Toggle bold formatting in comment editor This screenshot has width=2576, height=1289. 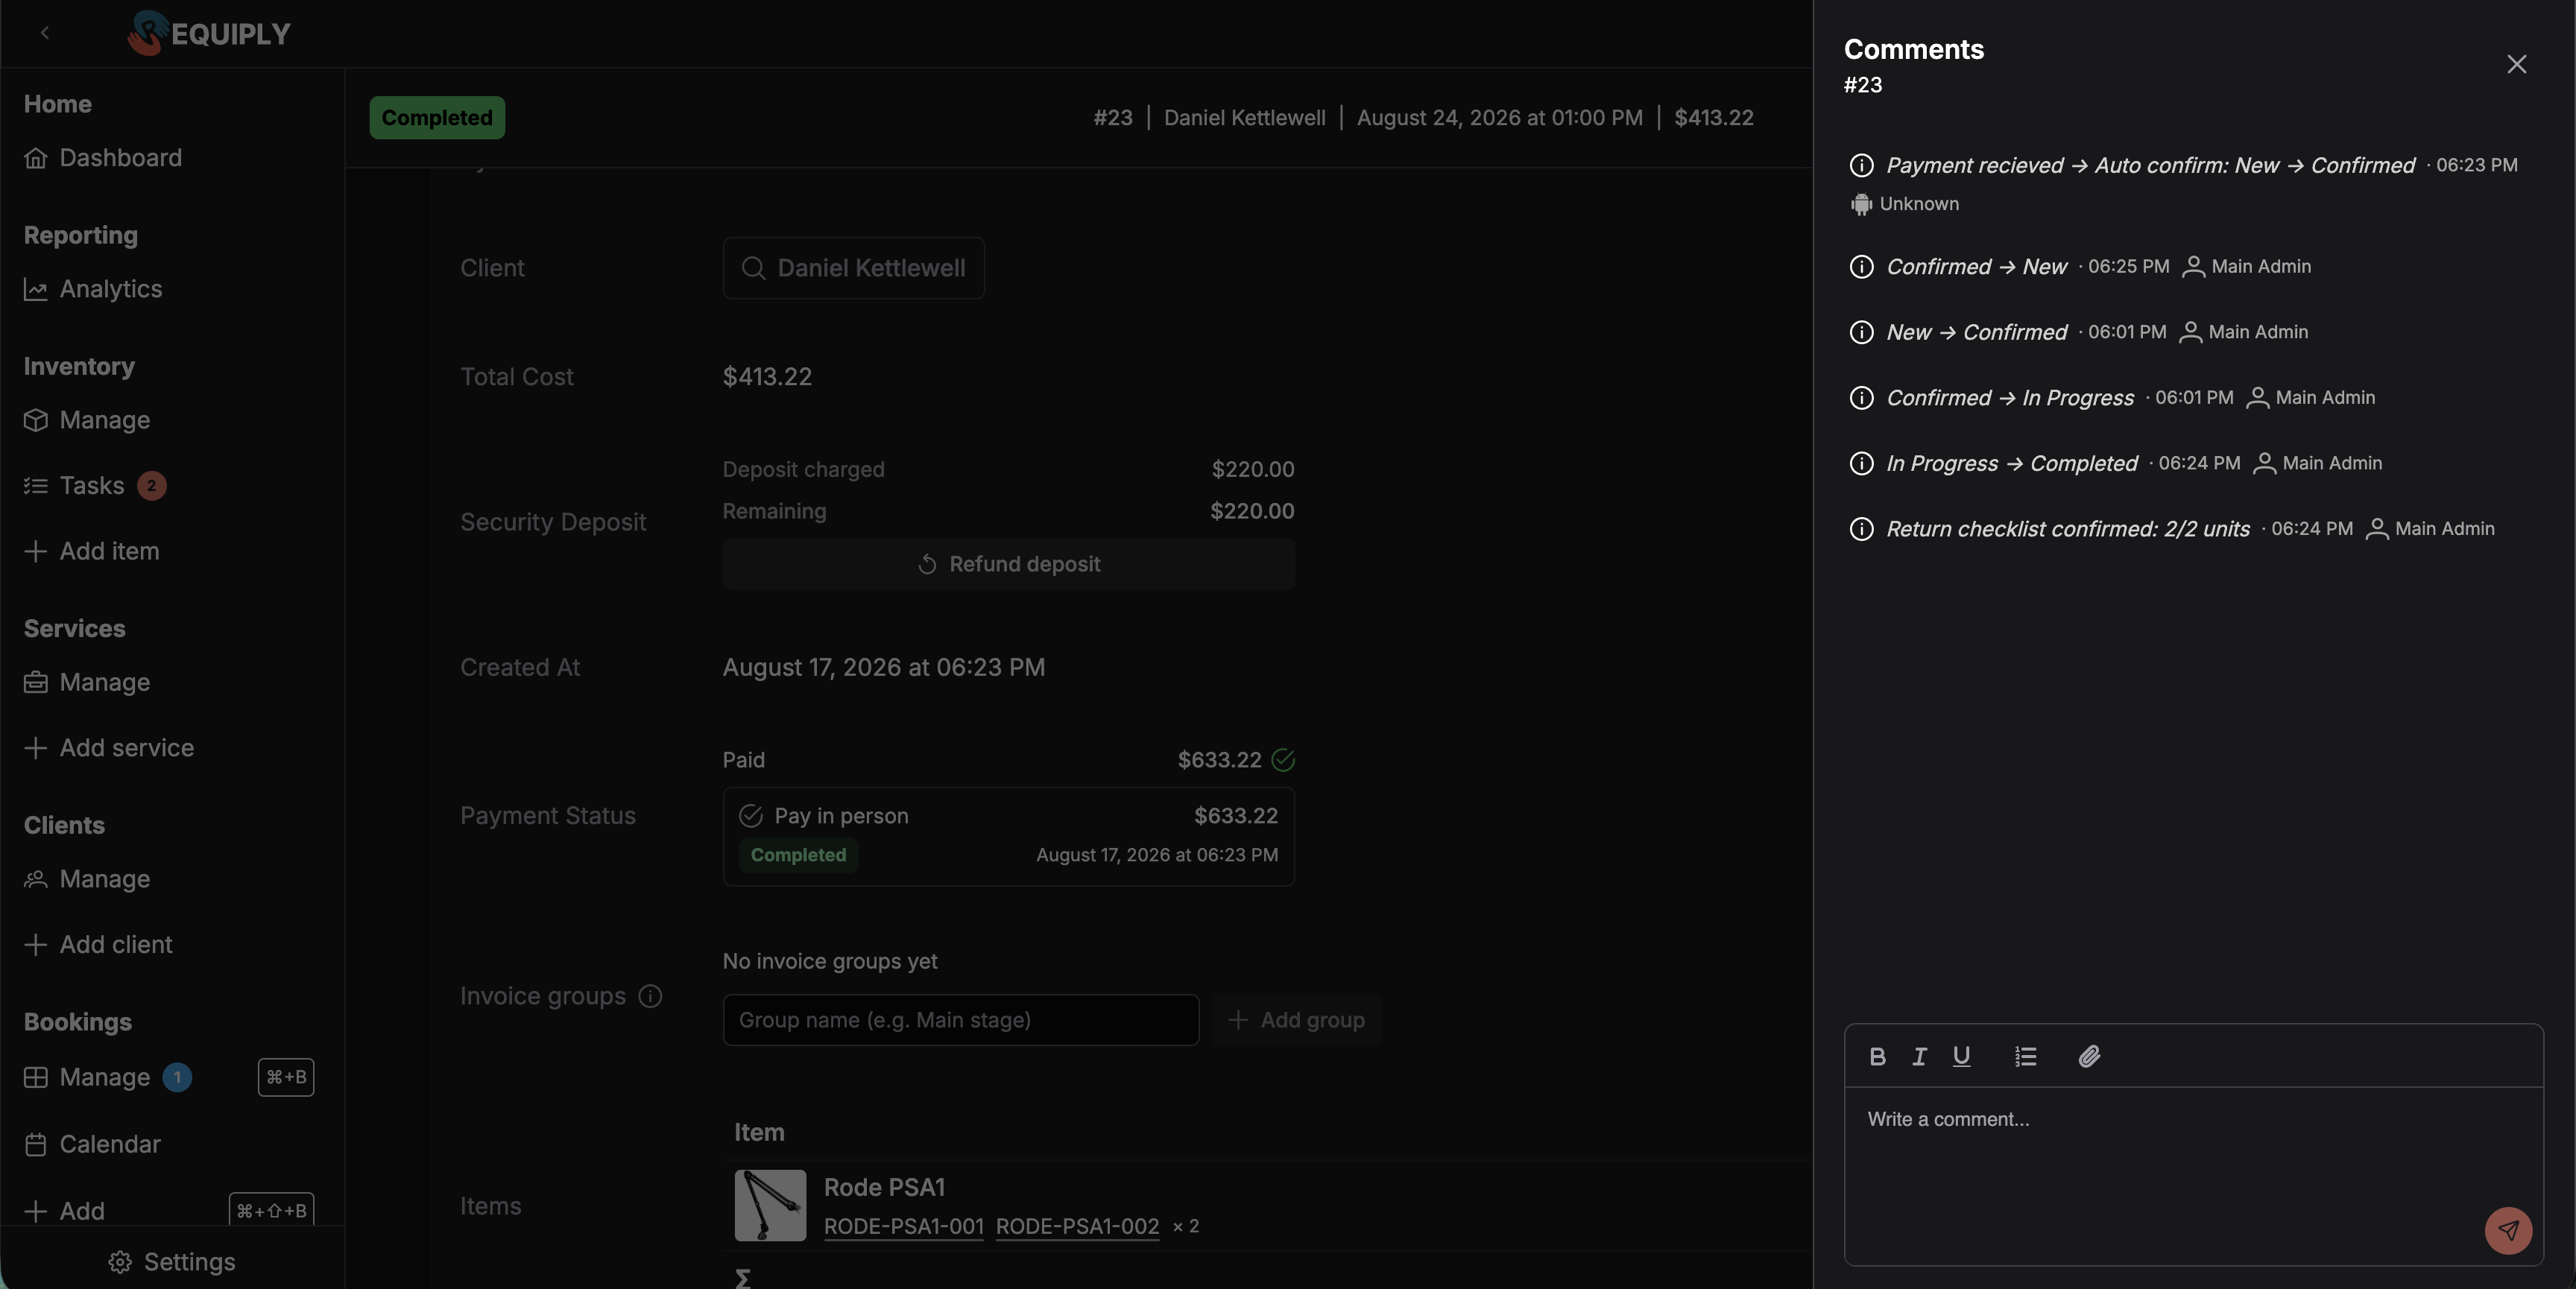[x=1877, y=1056]
